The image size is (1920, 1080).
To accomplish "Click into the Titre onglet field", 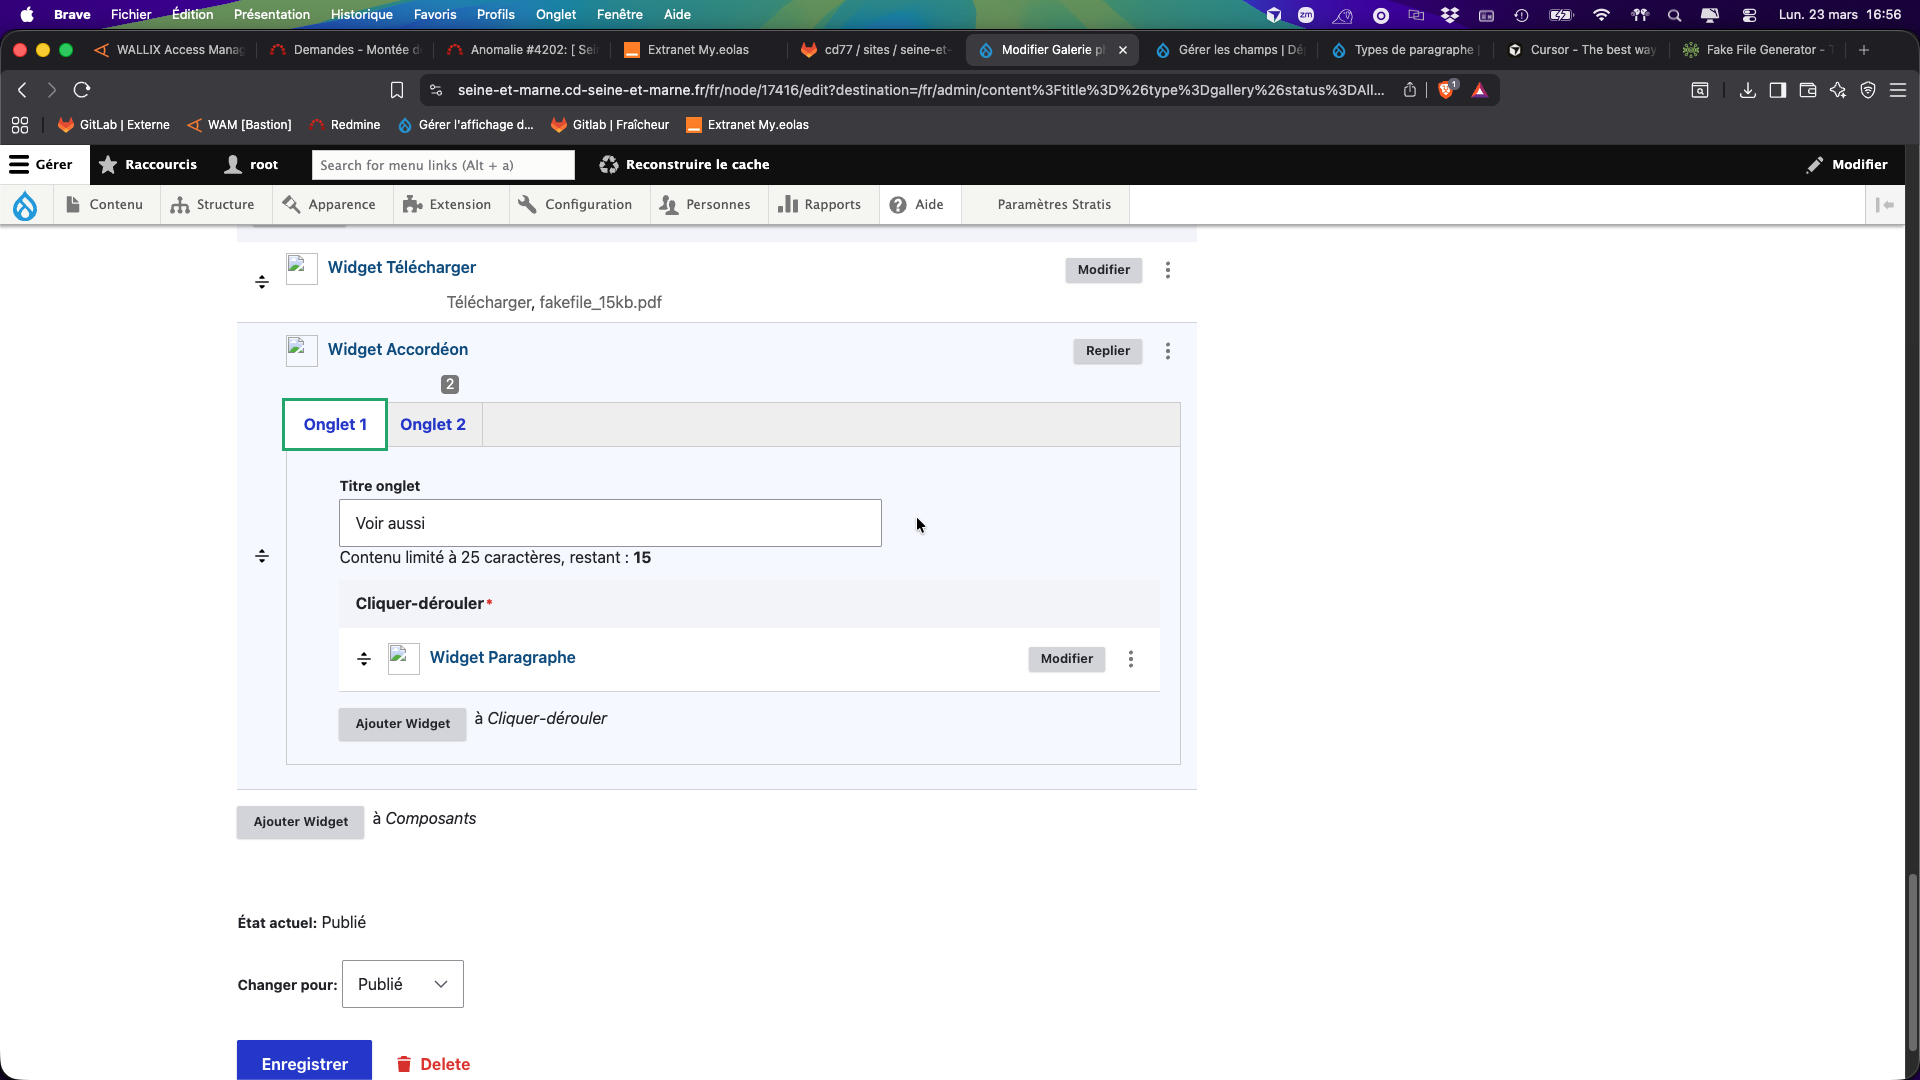I will 610,523.
